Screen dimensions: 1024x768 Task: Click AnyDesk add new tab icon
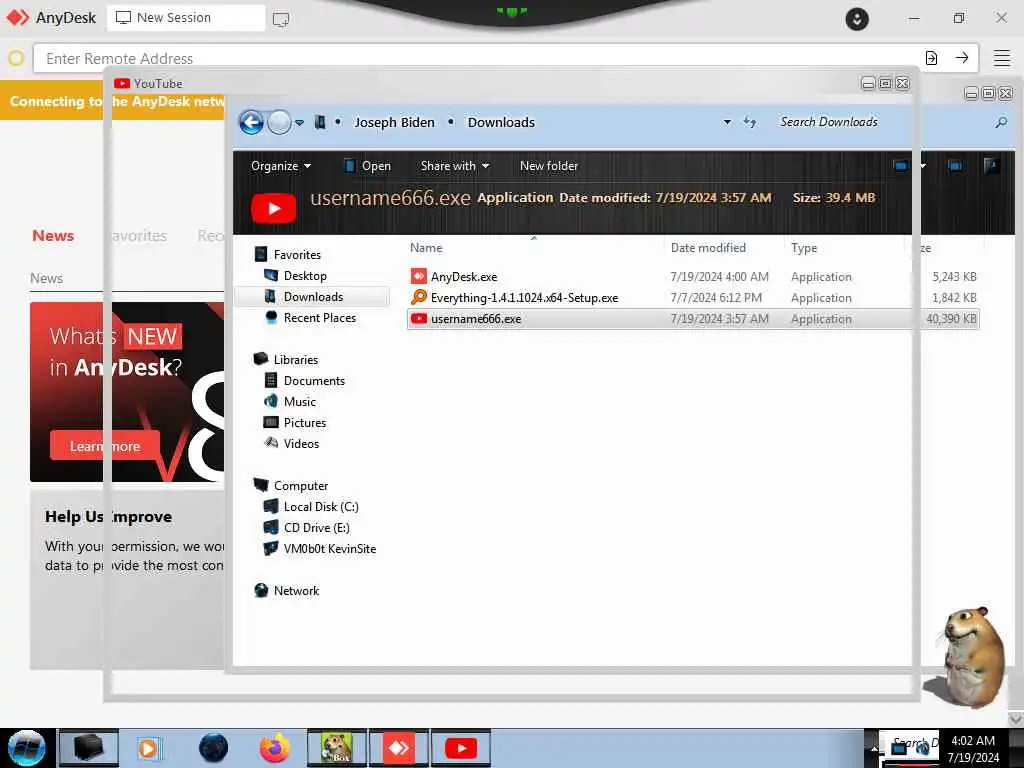pos(281,19)
